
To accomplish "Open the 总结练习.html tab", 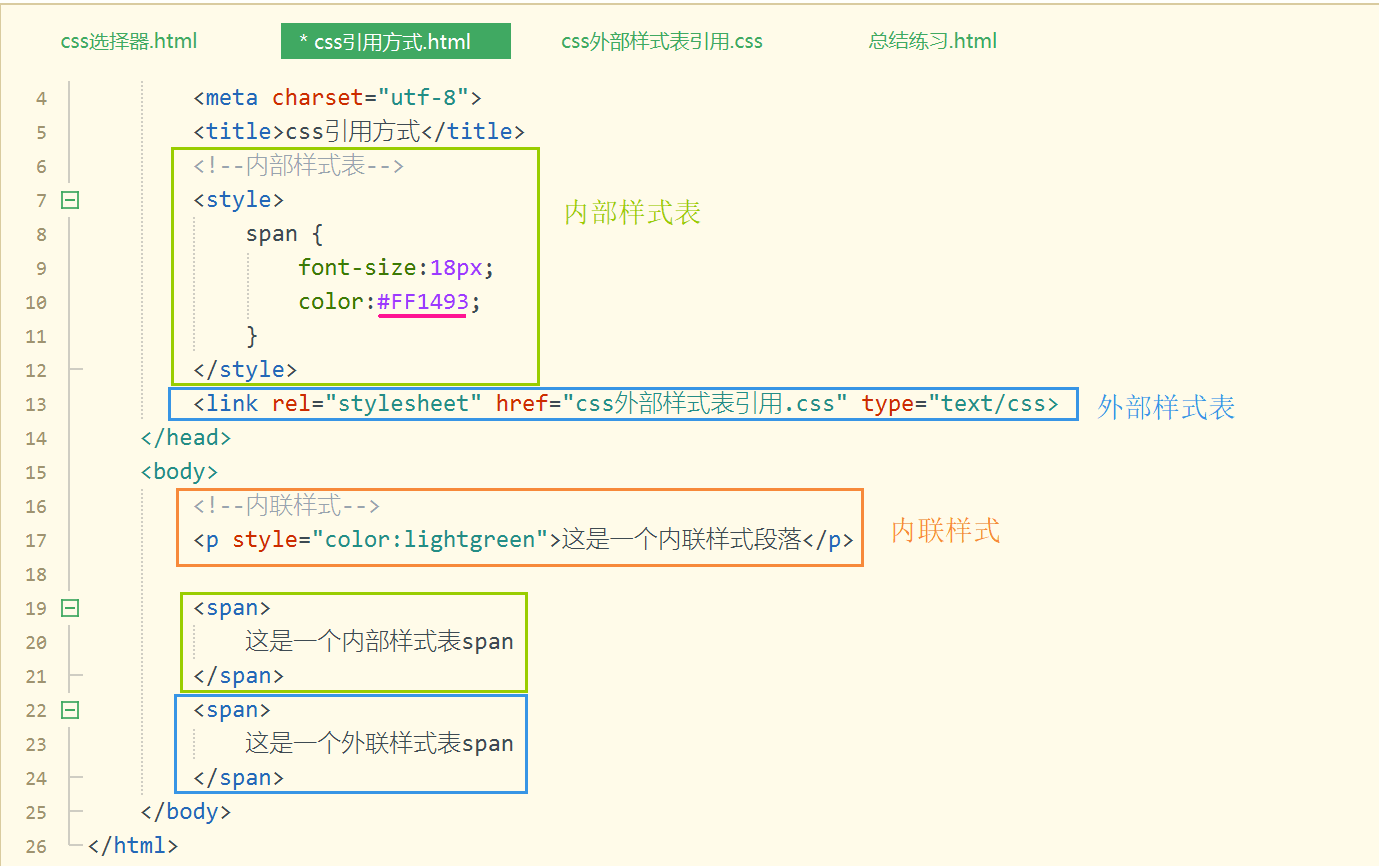I will coord(933,41).
